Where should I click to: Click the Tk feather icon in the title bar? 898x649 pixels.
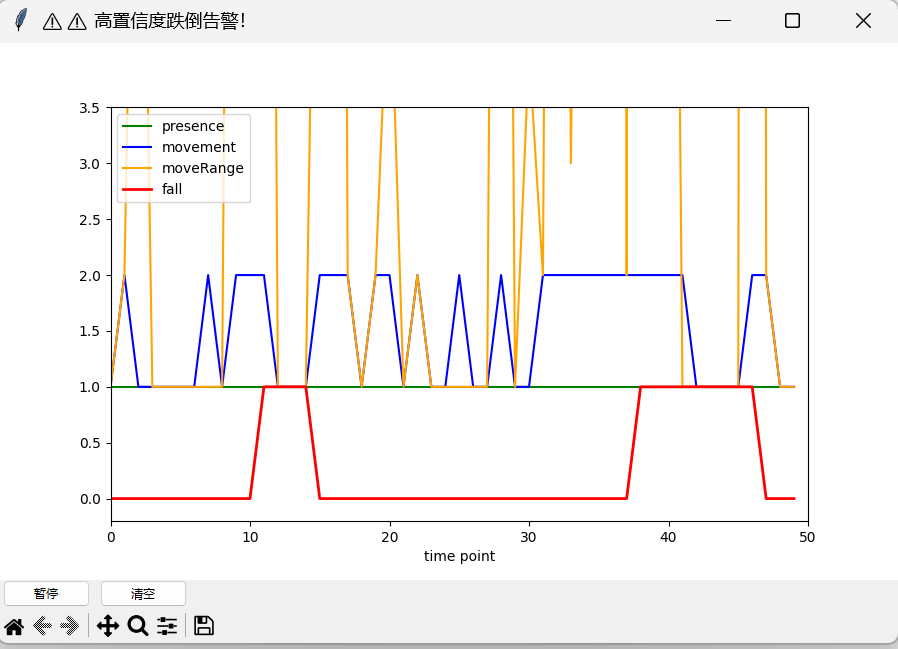pos(21,20)
